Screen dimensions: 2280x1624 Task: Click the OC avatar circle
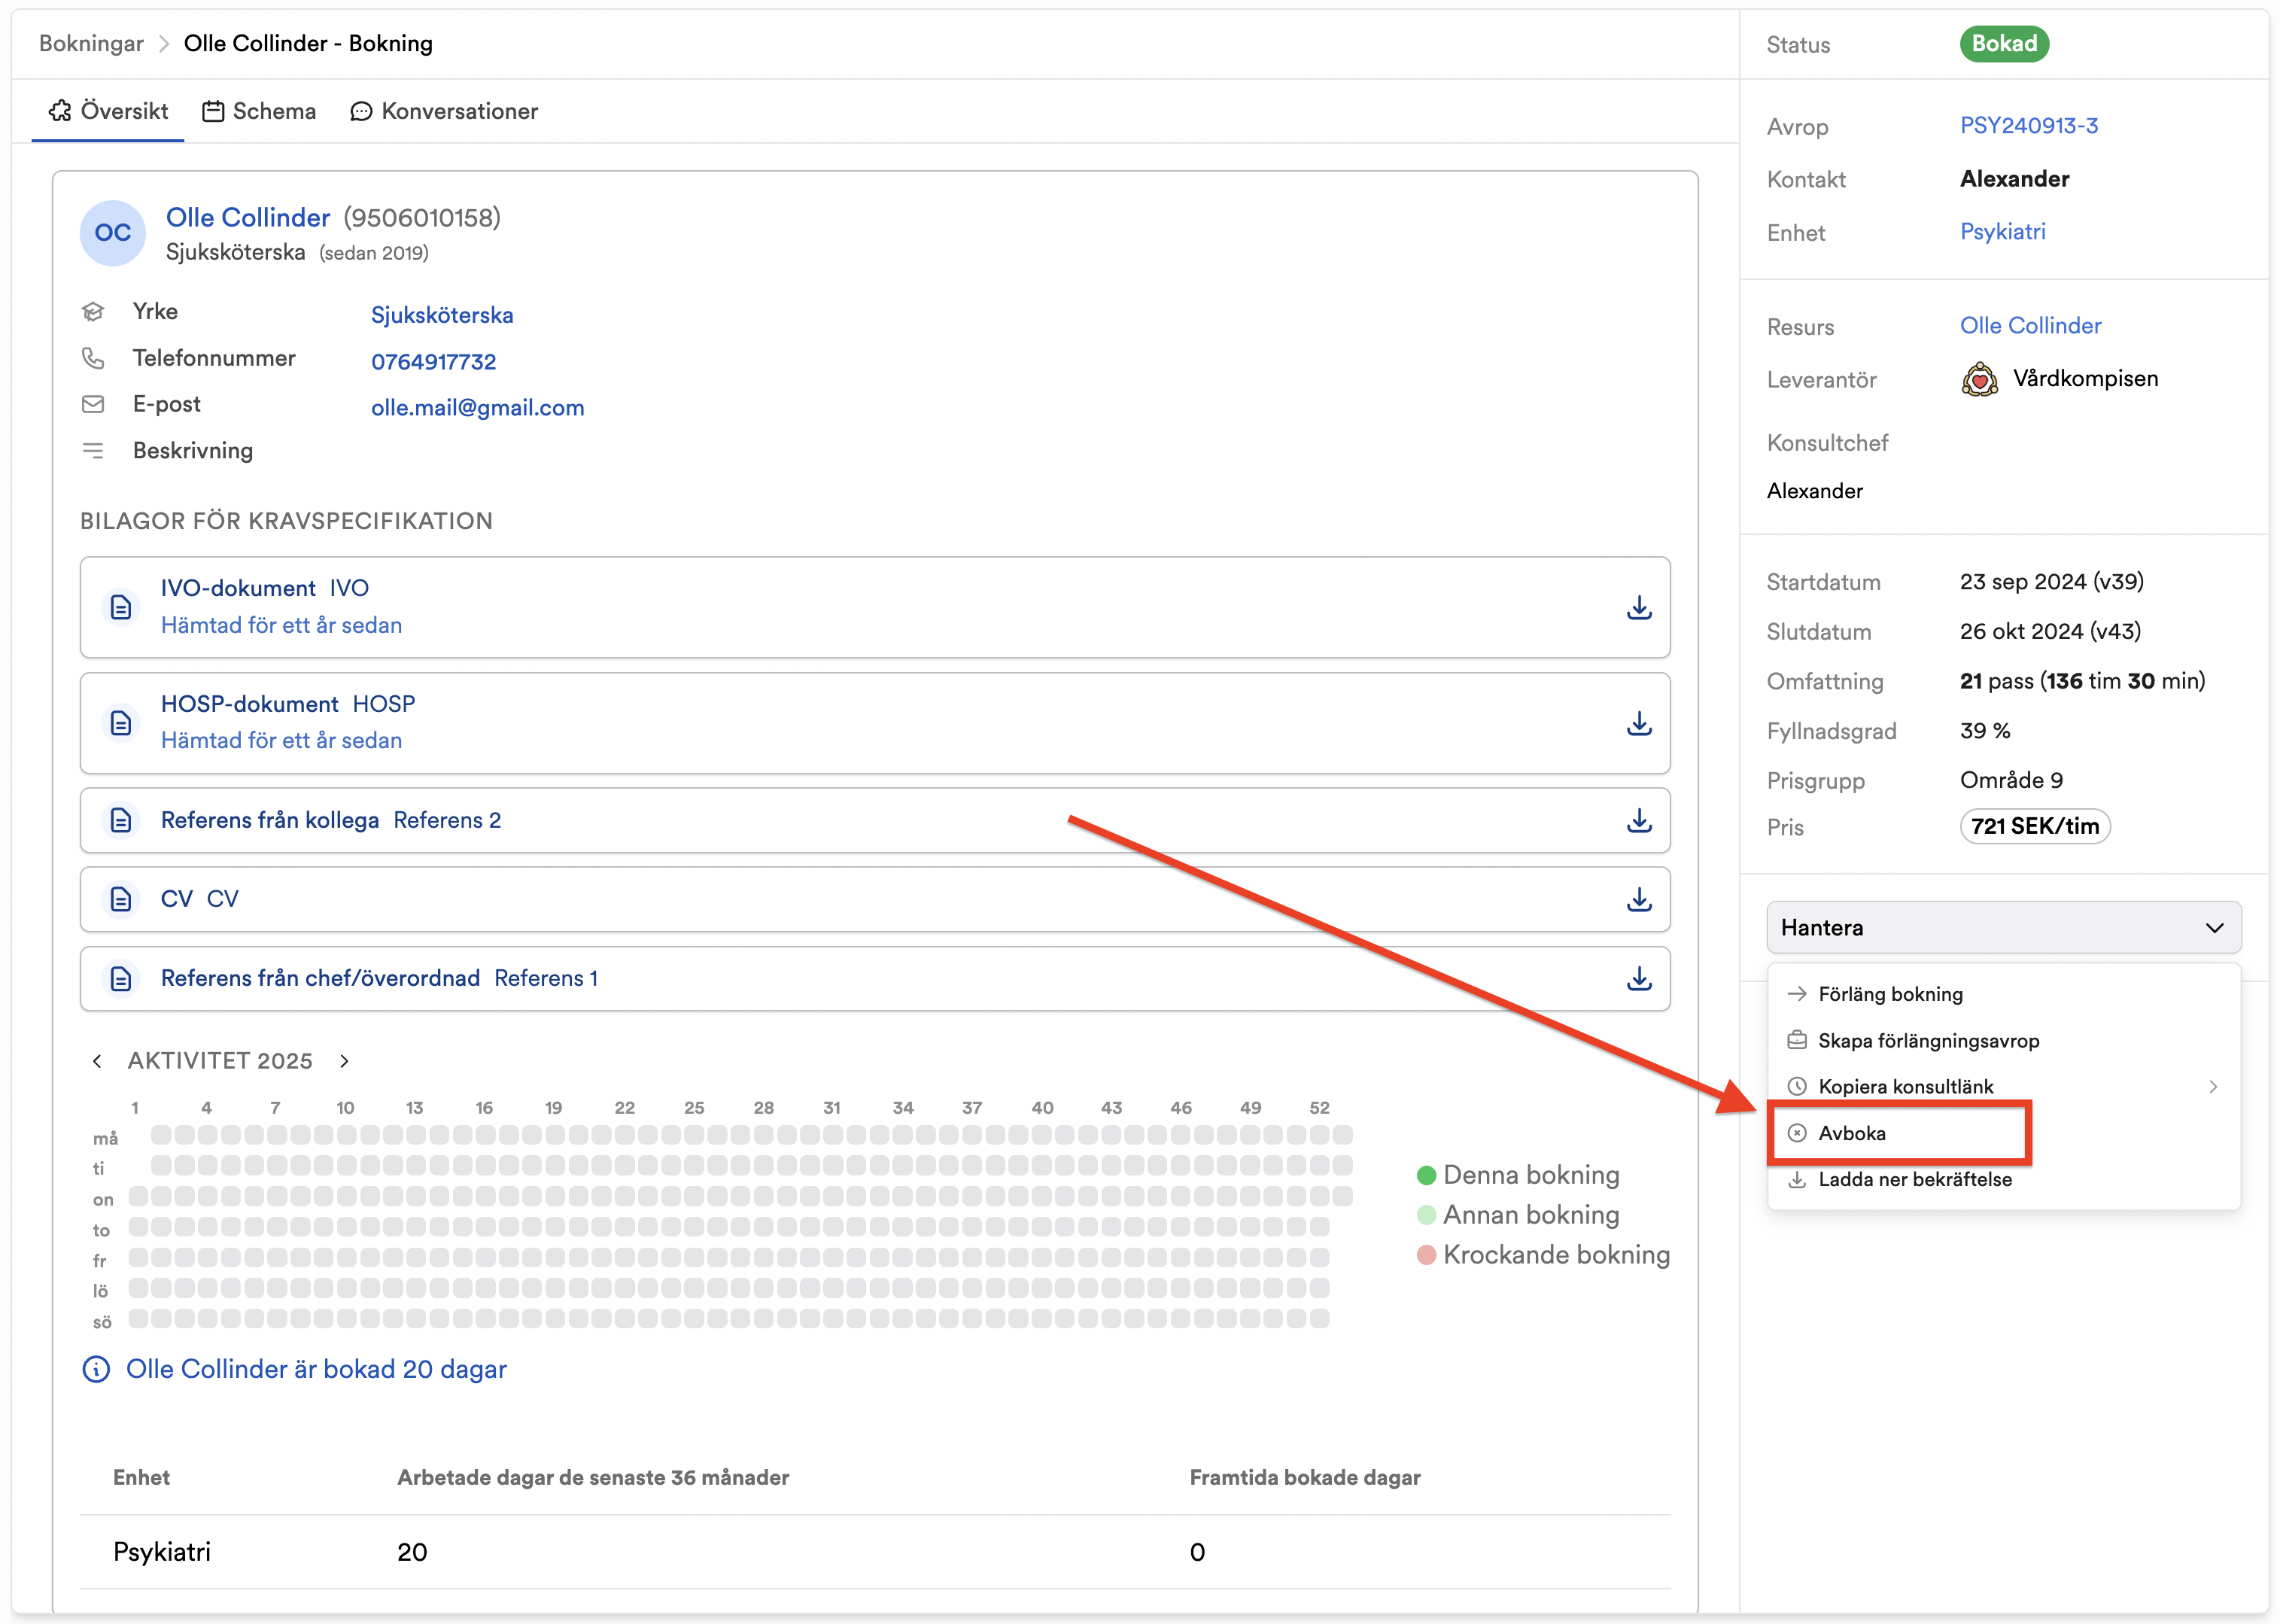click(113, 233)
